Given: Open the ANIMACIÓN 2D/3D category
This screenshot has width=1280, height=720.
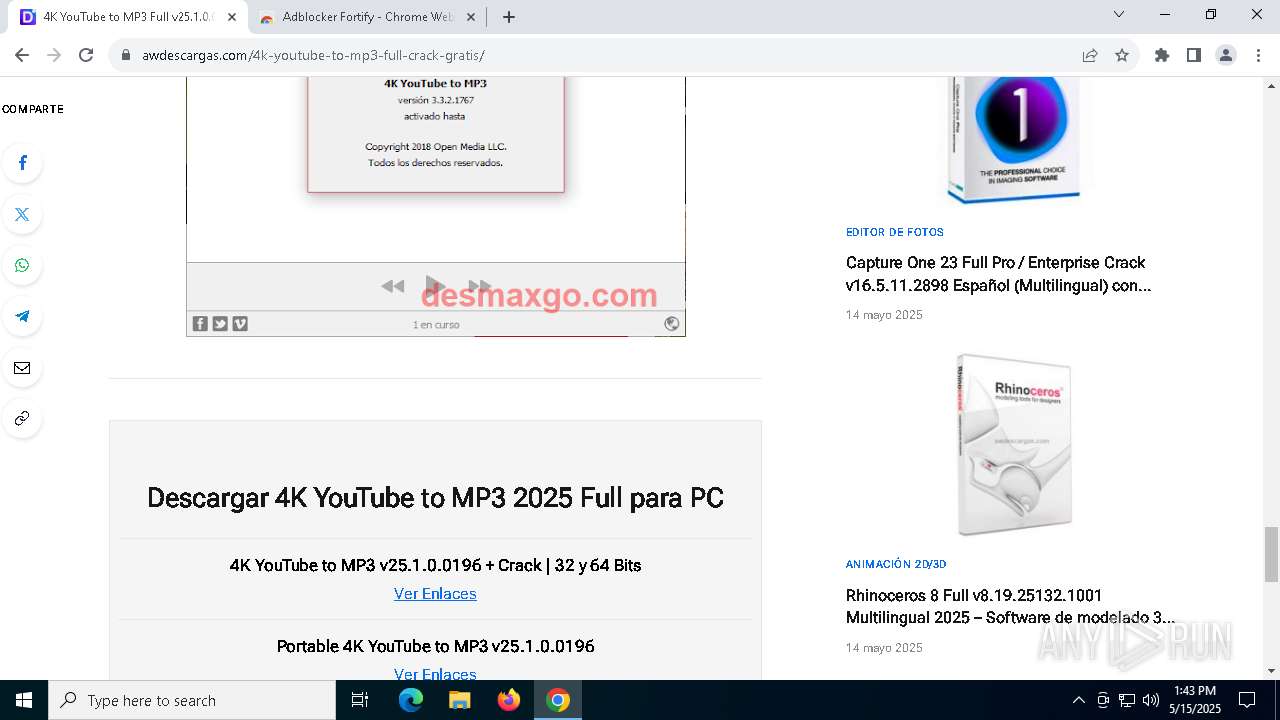Looking at the screenshot, I should 896,564.
